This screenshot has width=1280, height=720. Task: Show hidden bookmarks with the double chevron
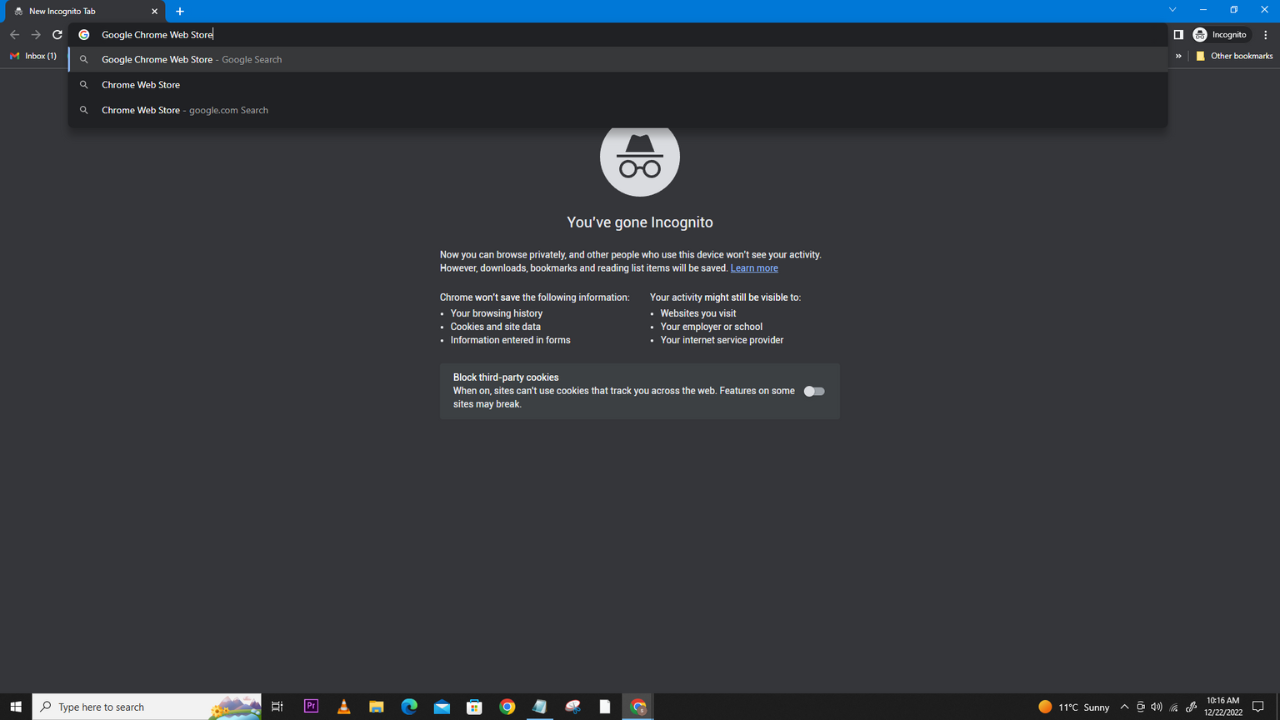pyautogui.click(x=1178, y=56)
